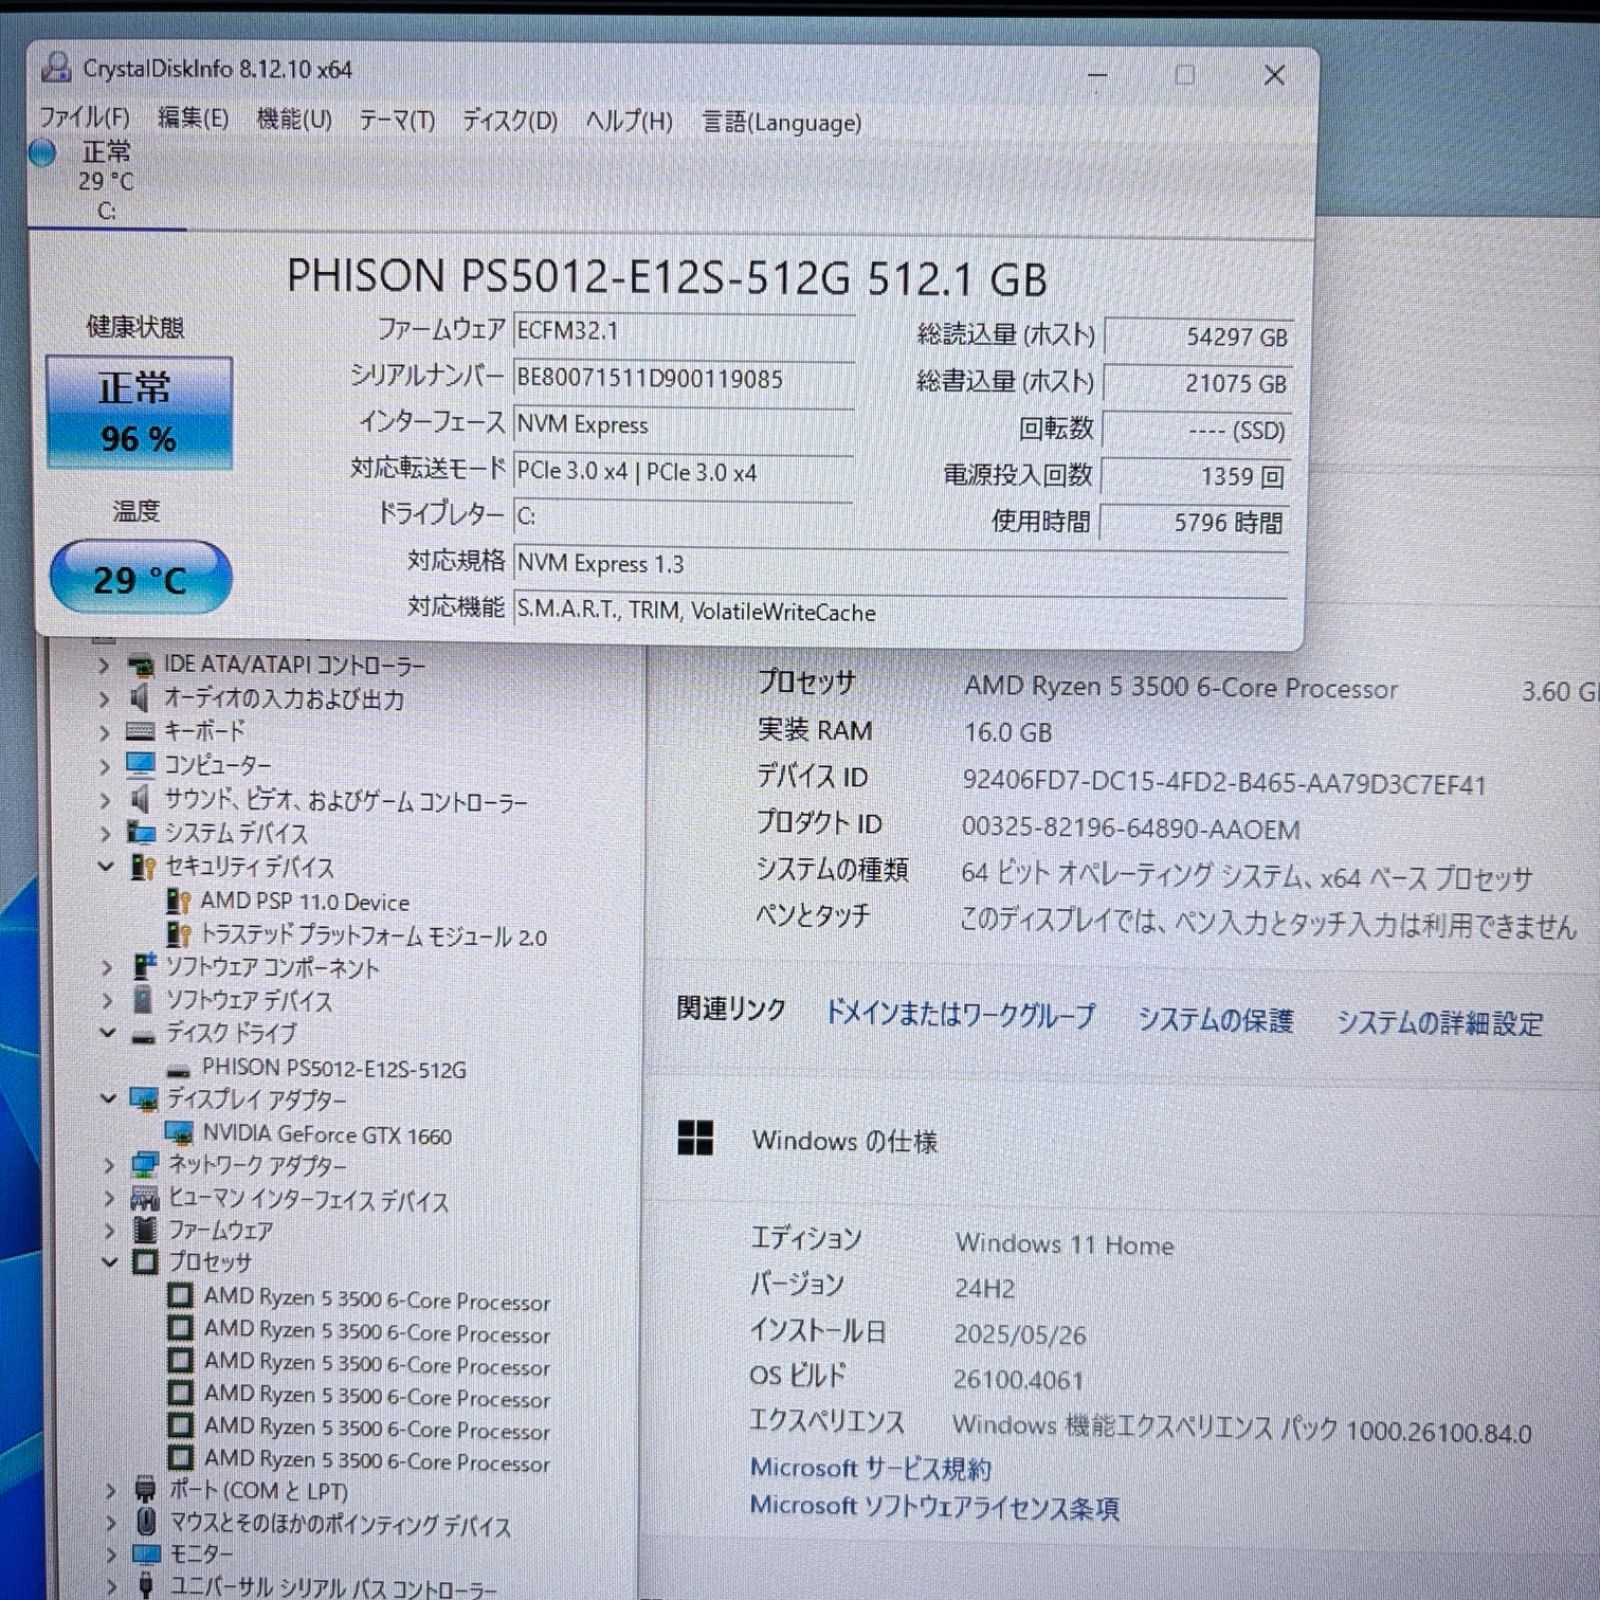1600x1600 pixels.
Task: Click the keyboard icon next to キーボード
Action: tap(140, 732)
